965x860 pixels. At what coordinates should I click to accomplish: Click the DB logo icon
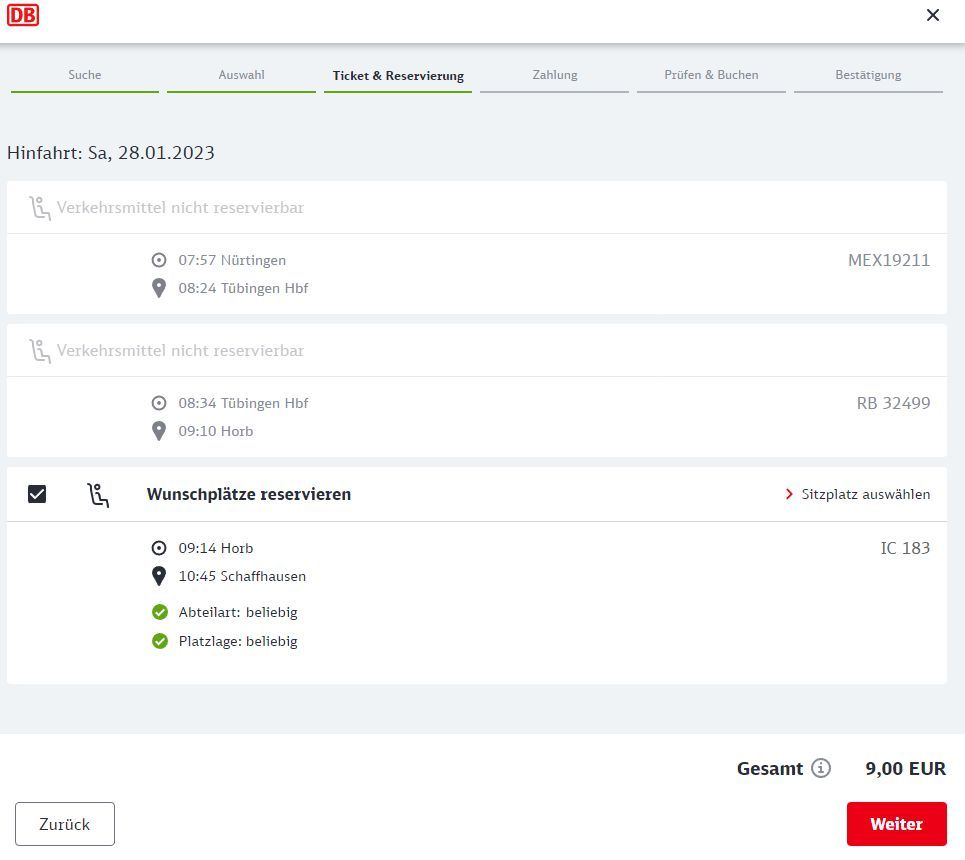pos(23,15)
